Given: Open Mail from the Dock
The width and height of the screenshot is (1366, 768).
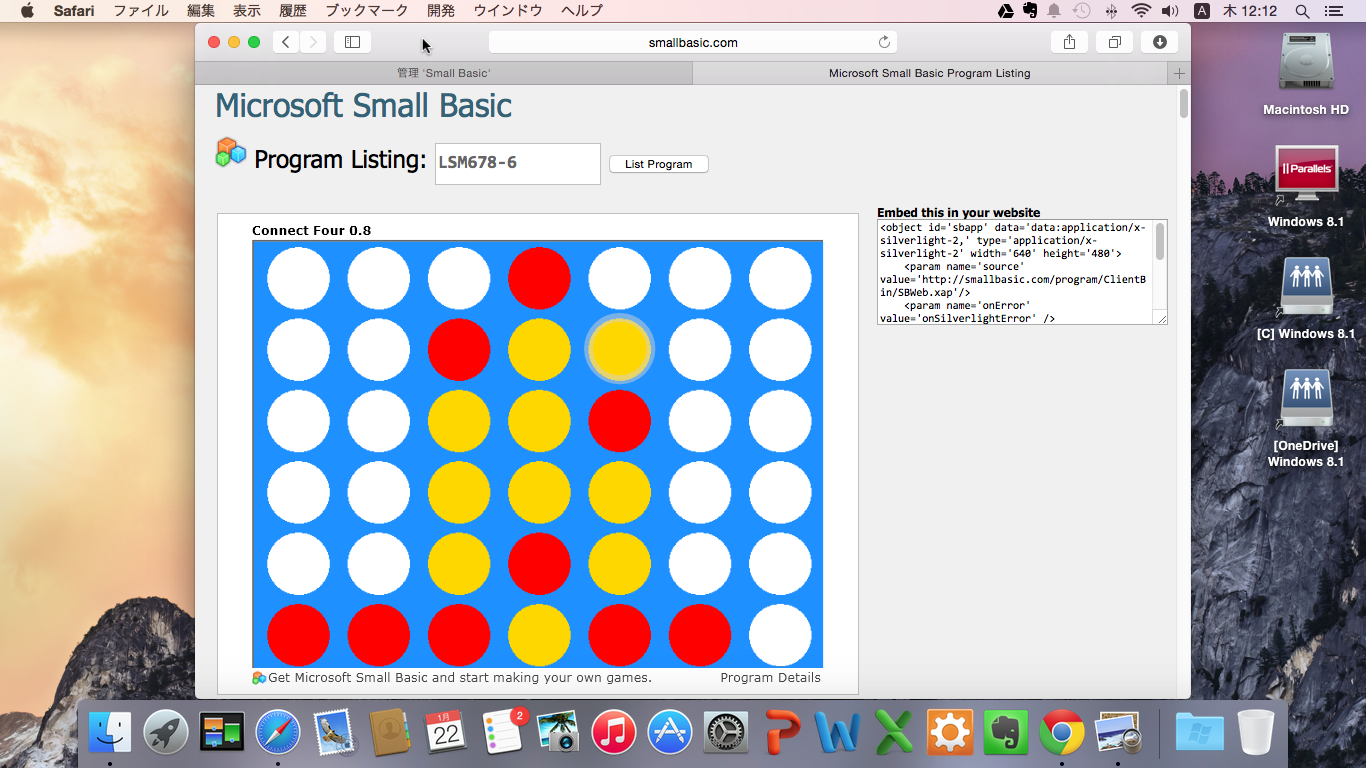Looking at the screenshot, I should point(334,733).
